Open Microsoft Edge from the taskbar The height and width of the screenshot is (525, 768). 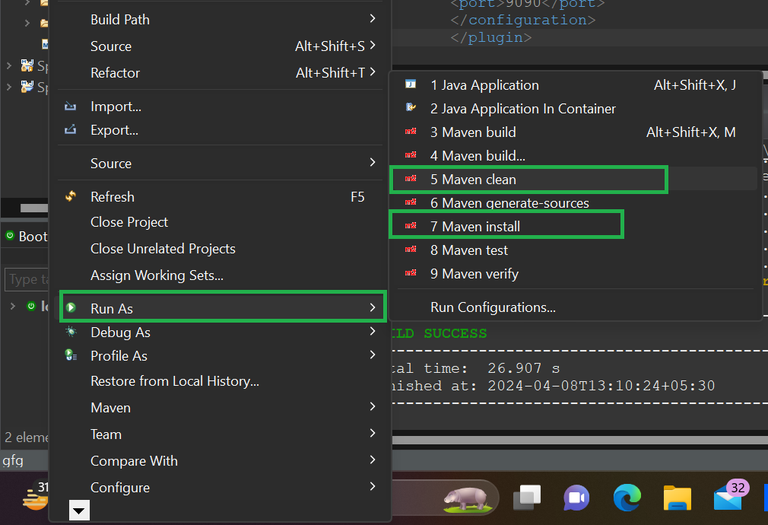tap(627, 497)
